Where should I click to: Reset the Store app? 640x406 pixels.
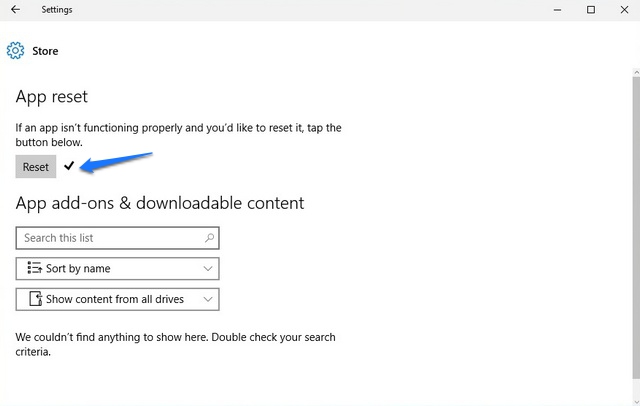tap(36, 166)
